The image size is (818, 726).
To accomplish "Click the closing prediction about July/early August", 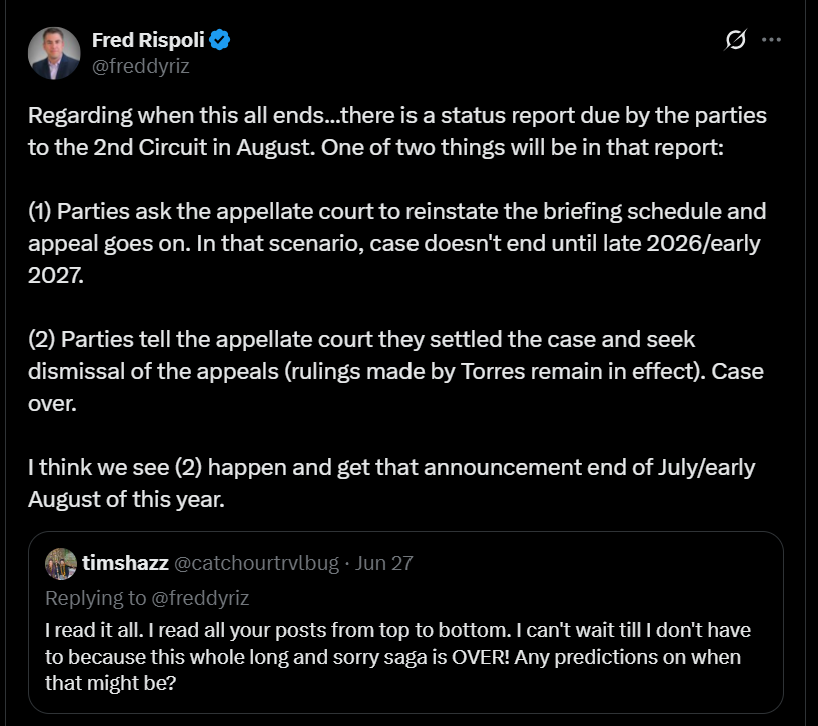I will [x=392, y=483].
